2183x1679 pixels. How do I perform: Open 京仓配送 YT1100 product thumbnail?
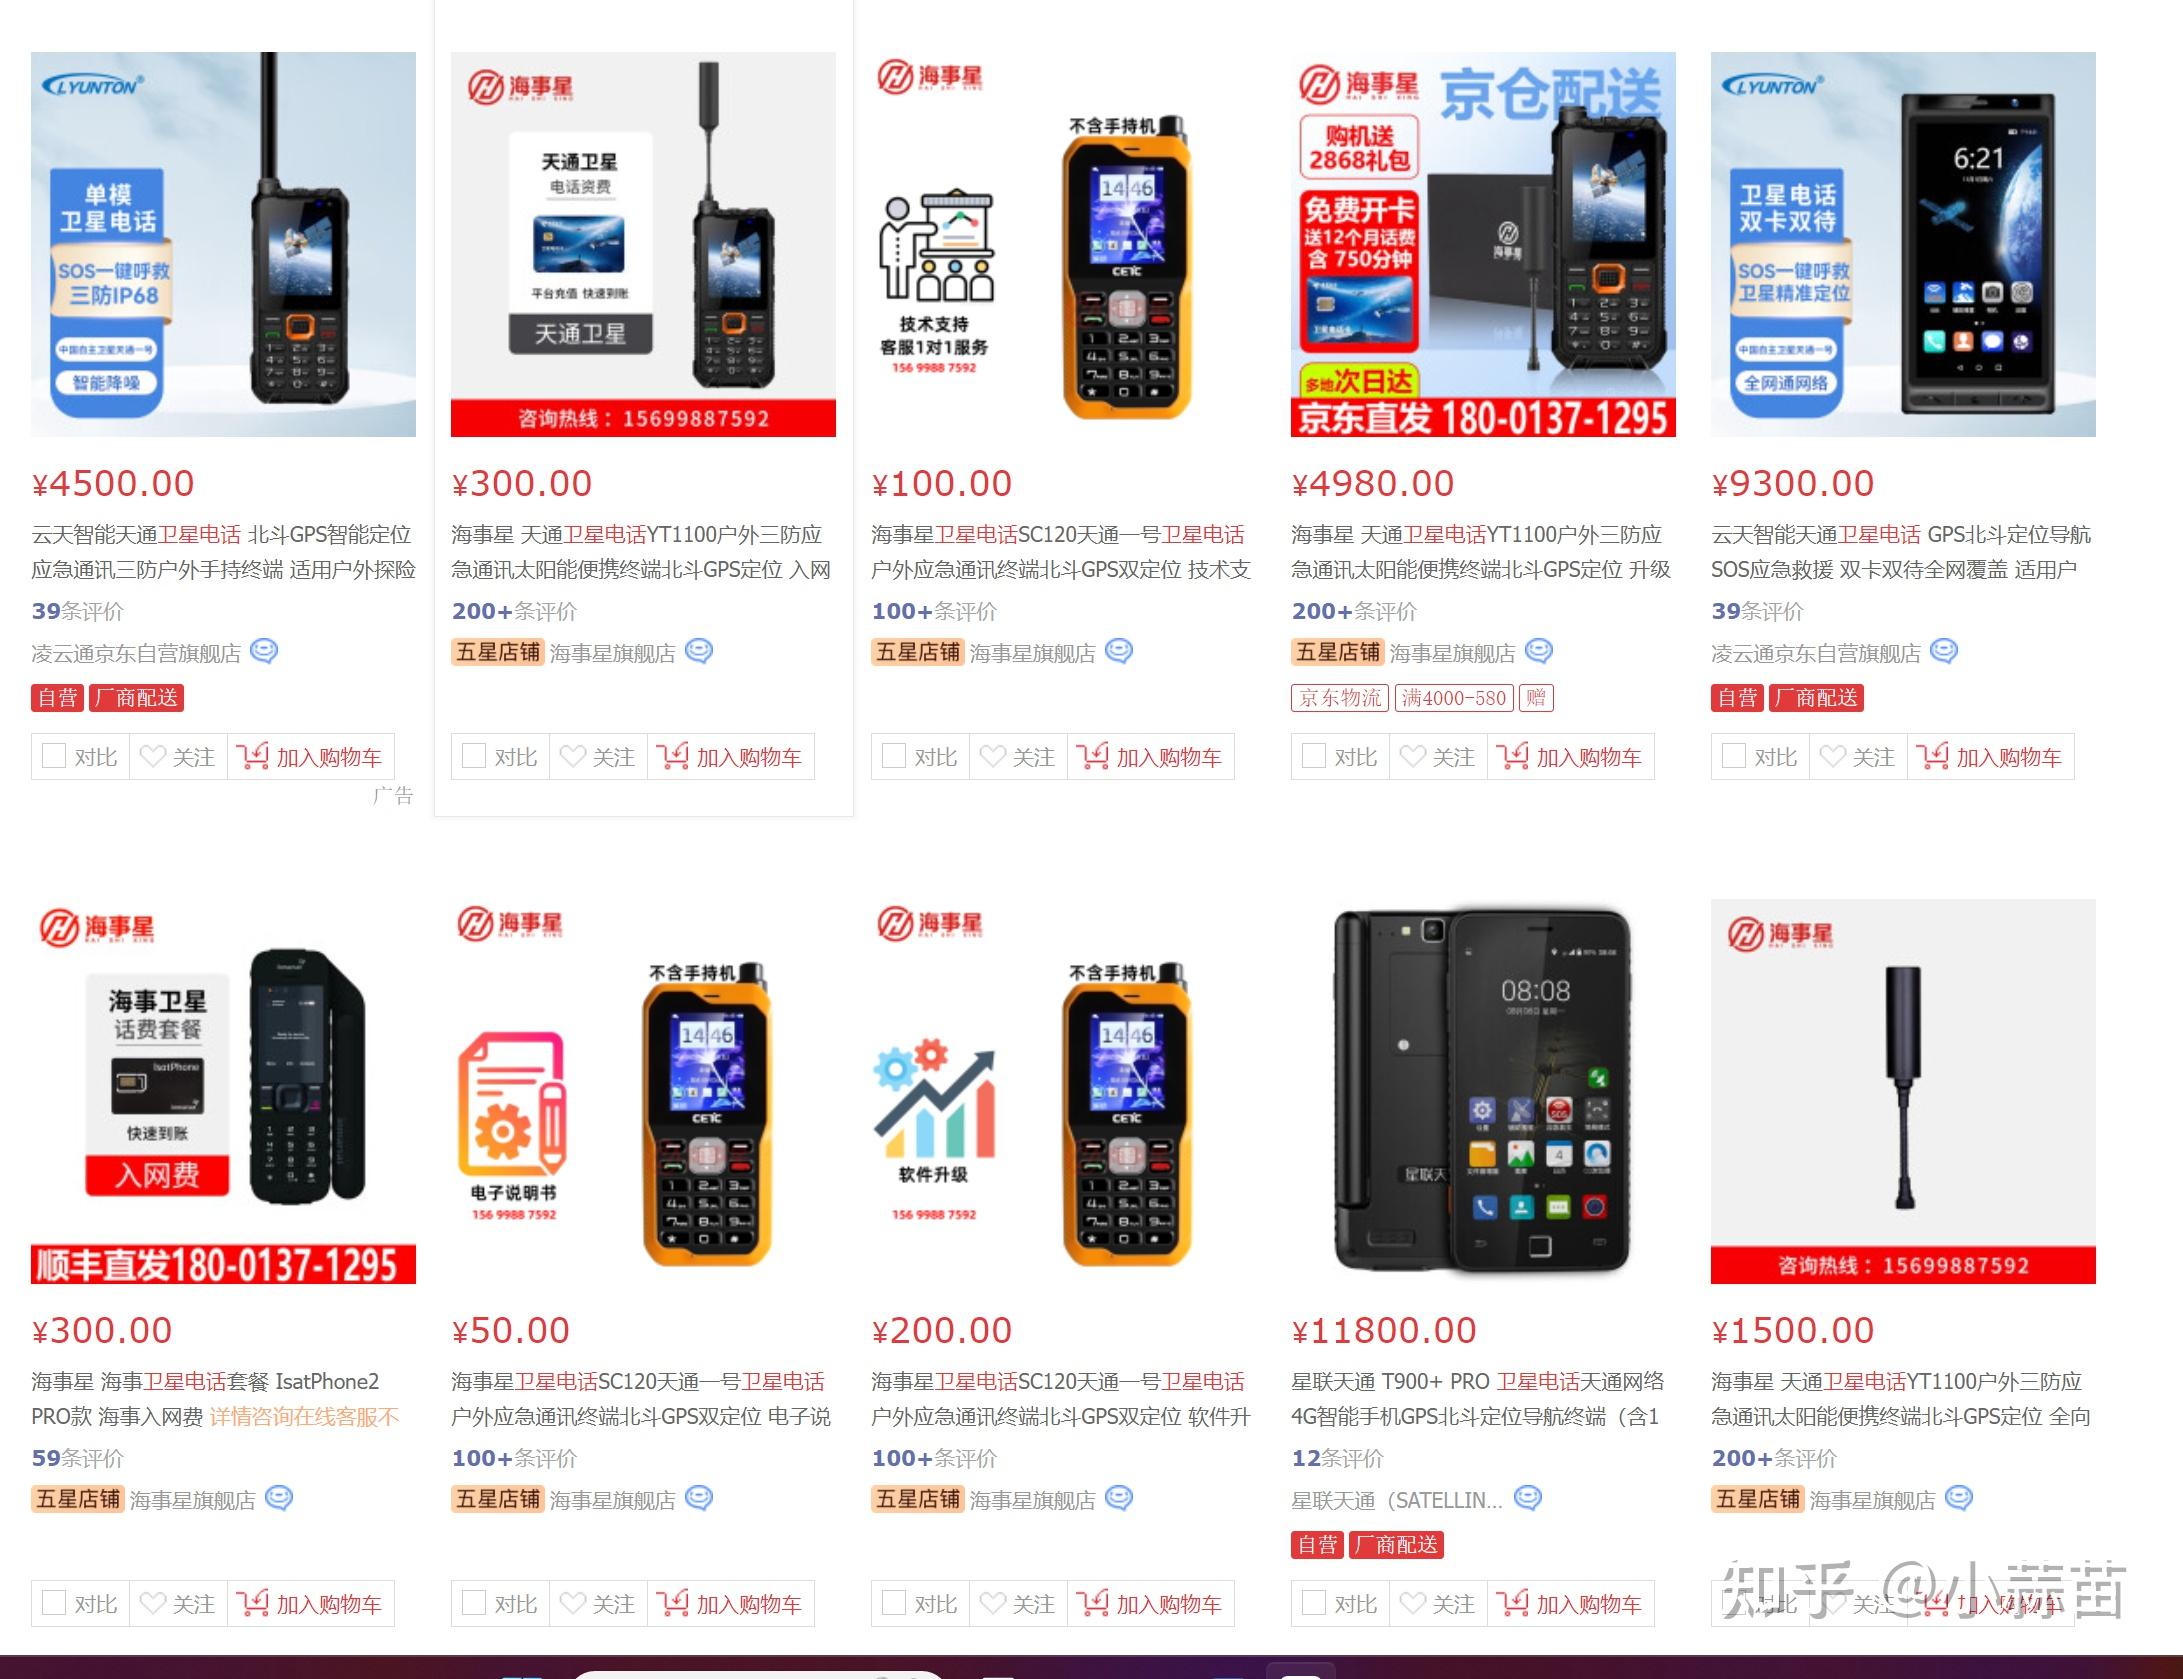pyautogui.click(x=1483, y=244)
